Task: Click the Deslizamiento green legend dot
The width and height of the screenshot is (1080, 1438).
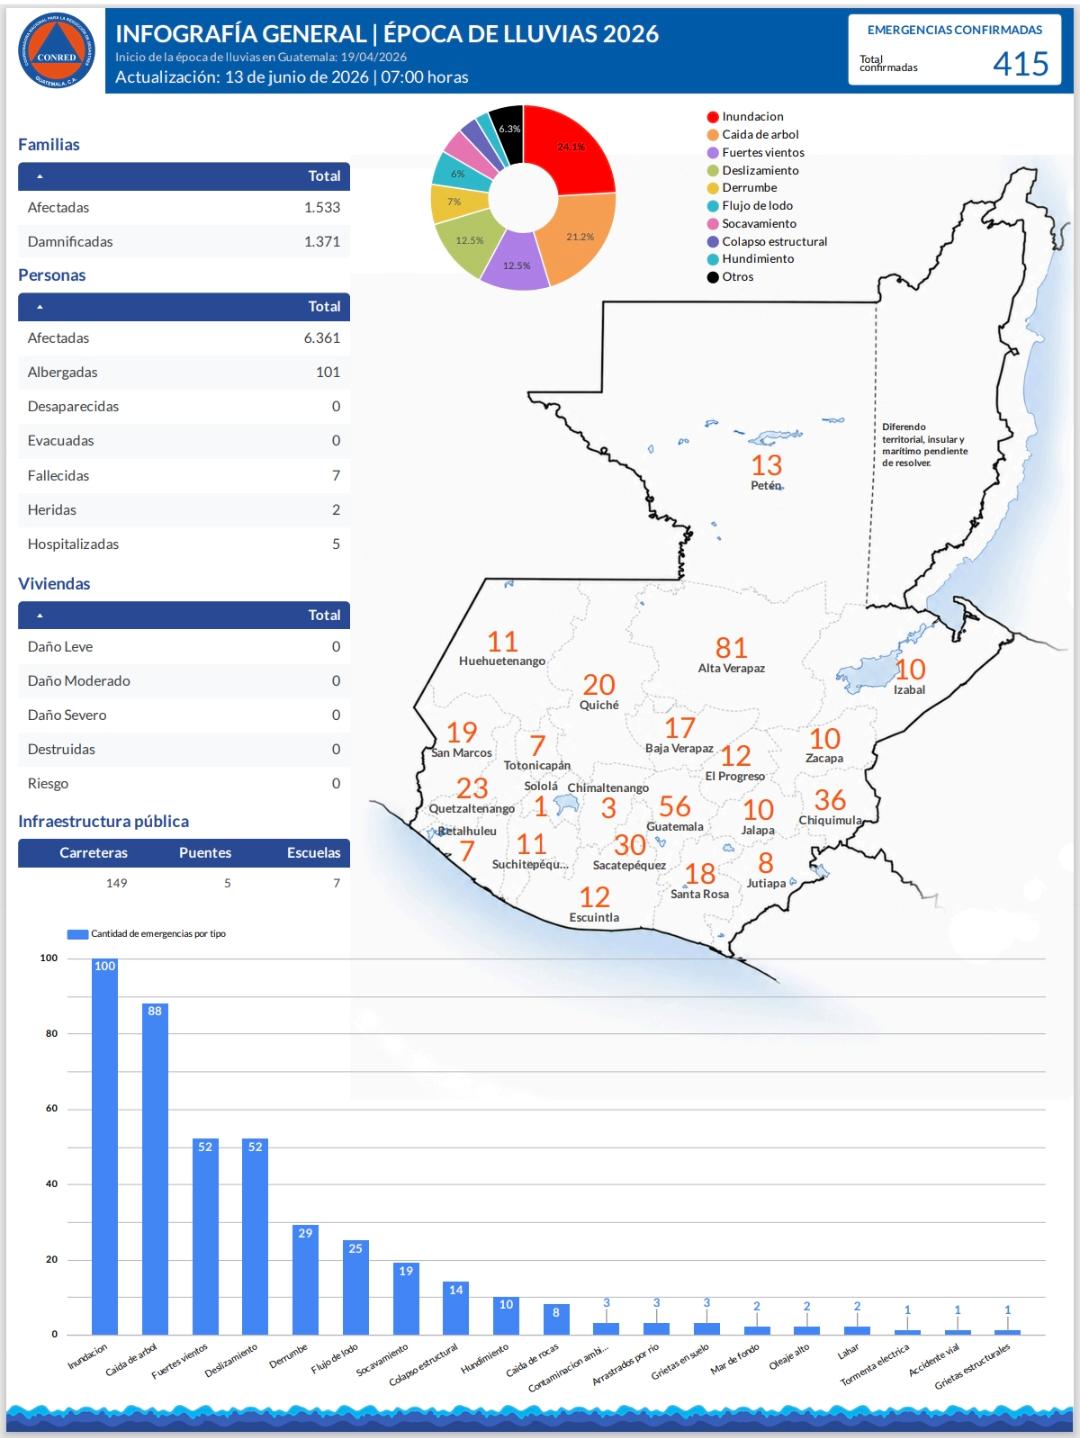Action: coord(713,170)
